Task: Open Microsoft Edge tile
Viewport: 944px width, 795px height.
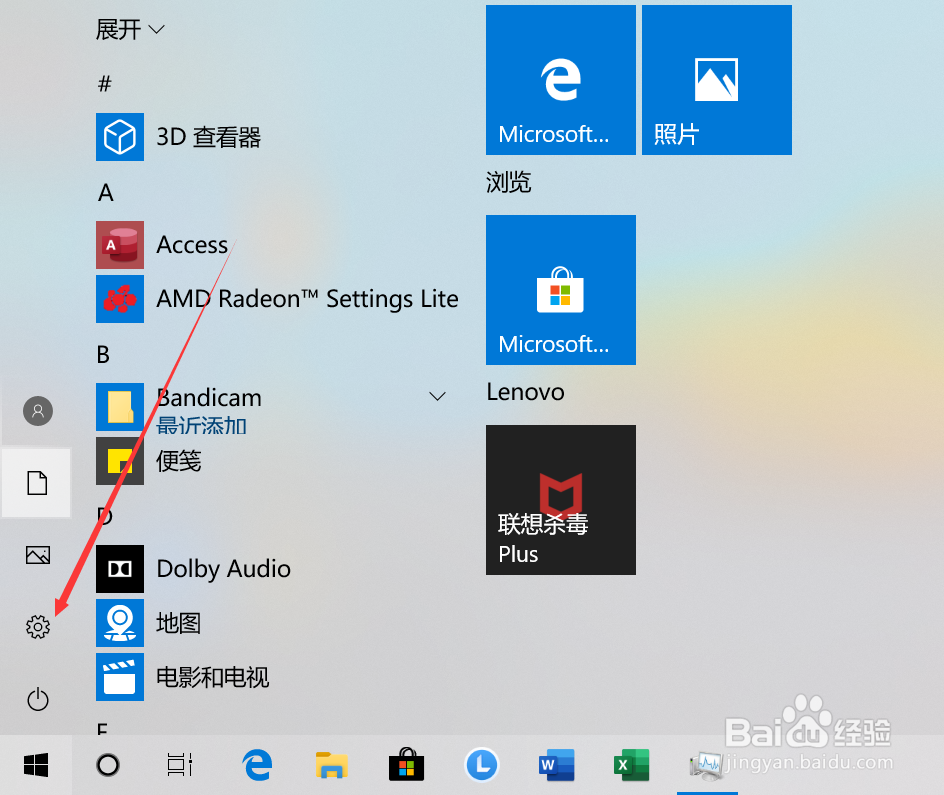Action: (x=560, y=80)
